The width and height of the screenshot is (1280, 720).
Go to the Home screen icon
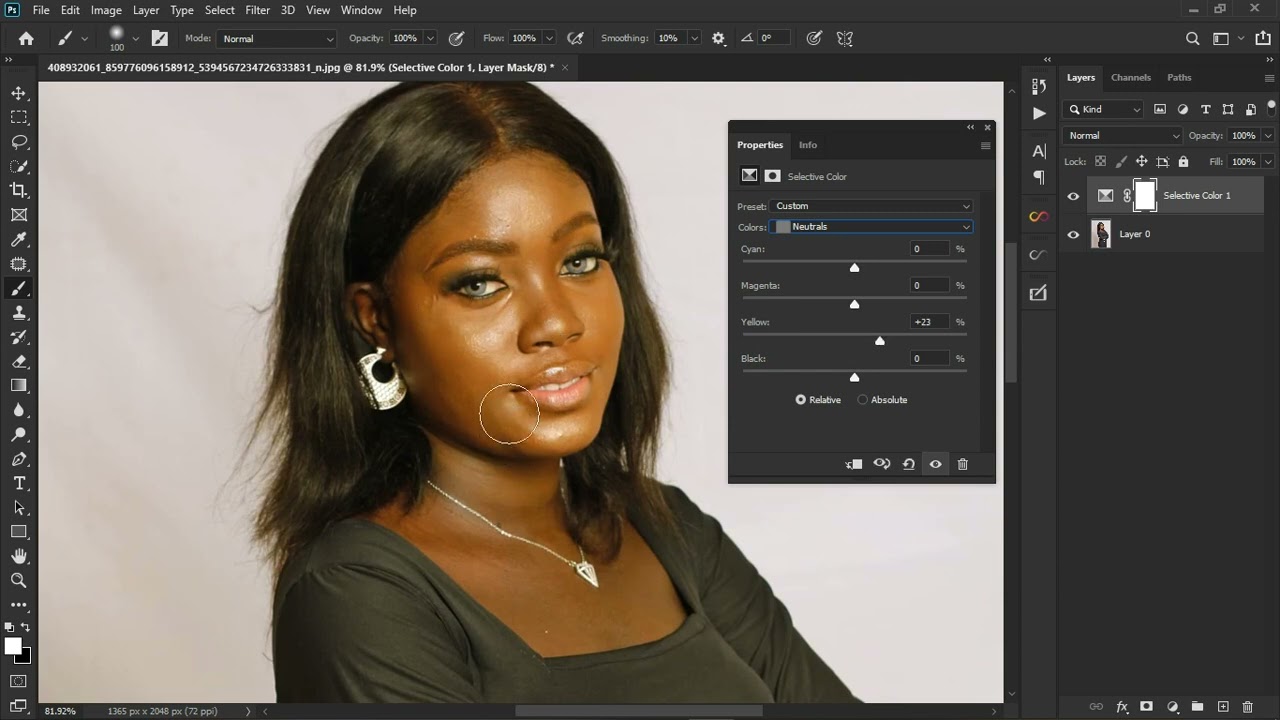click(x=26, y=38)
